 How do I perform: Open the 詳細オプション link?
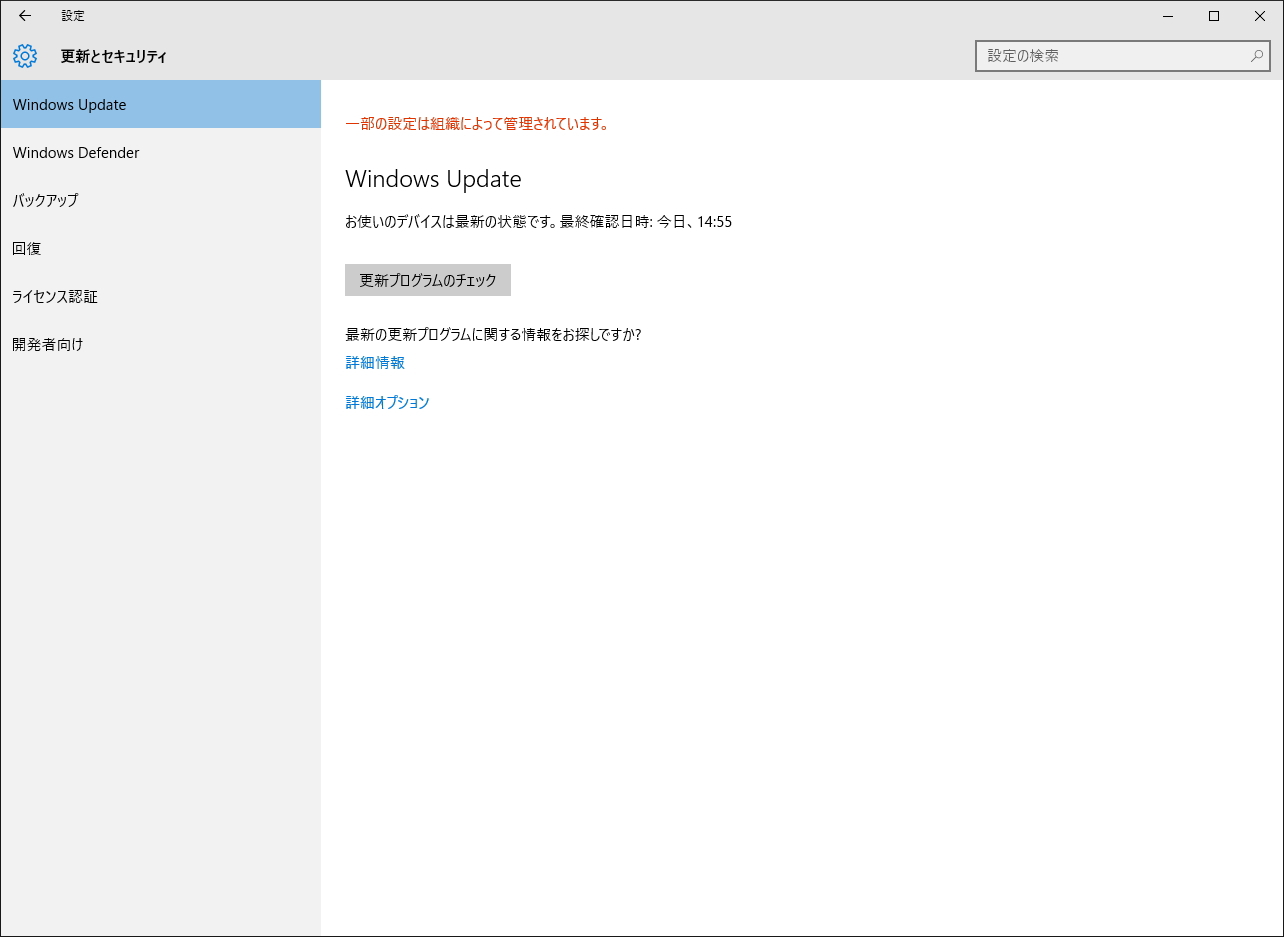[387, 403]
